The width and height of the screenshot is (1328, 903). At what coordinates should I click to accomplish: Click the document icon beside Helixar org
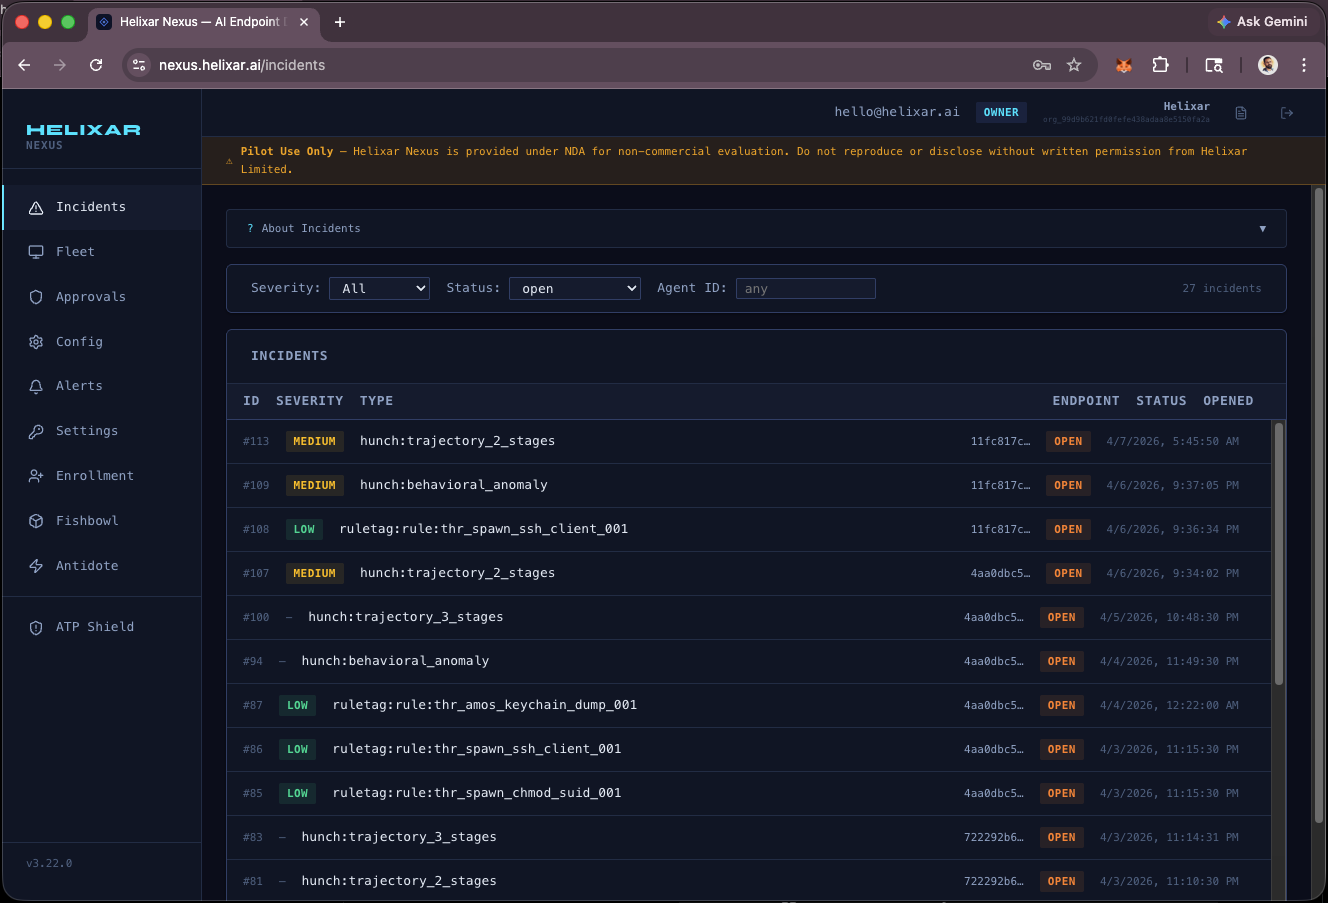(1241, 113)
